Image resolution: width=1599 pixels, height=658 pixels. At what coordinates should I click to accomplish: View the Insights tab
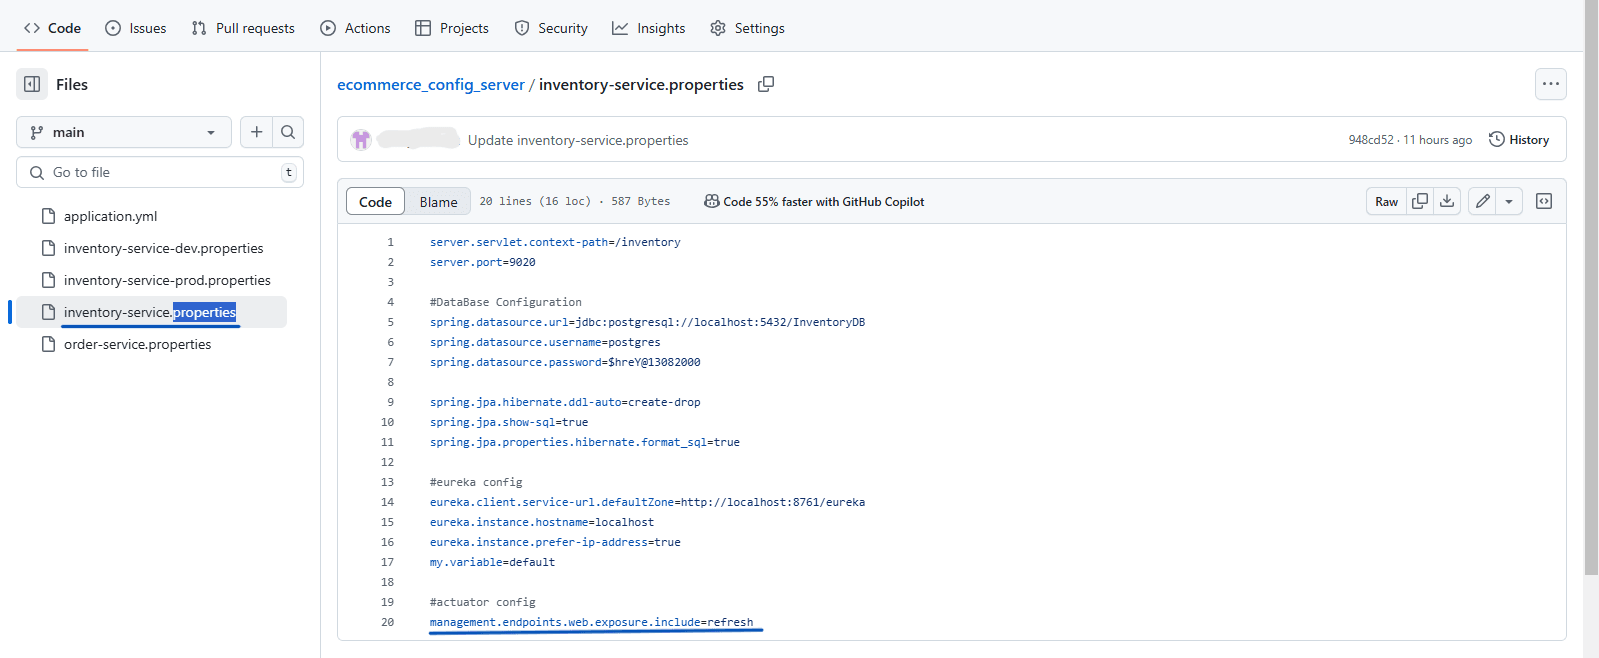649,28
